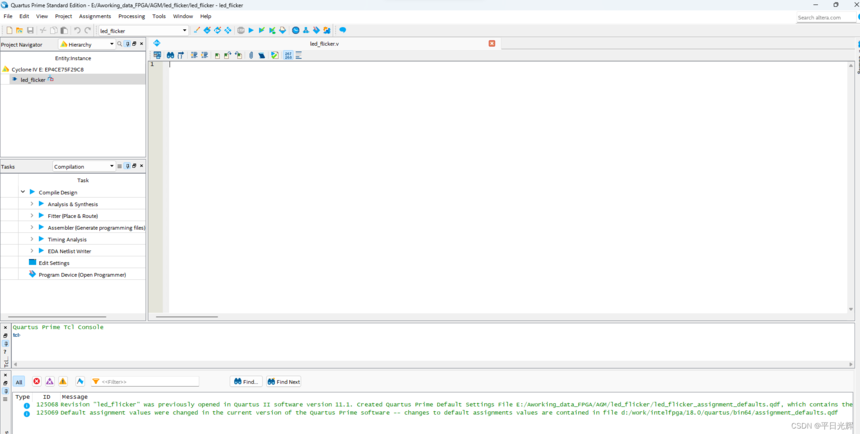Toggle the All messages filter

[19, 382]
